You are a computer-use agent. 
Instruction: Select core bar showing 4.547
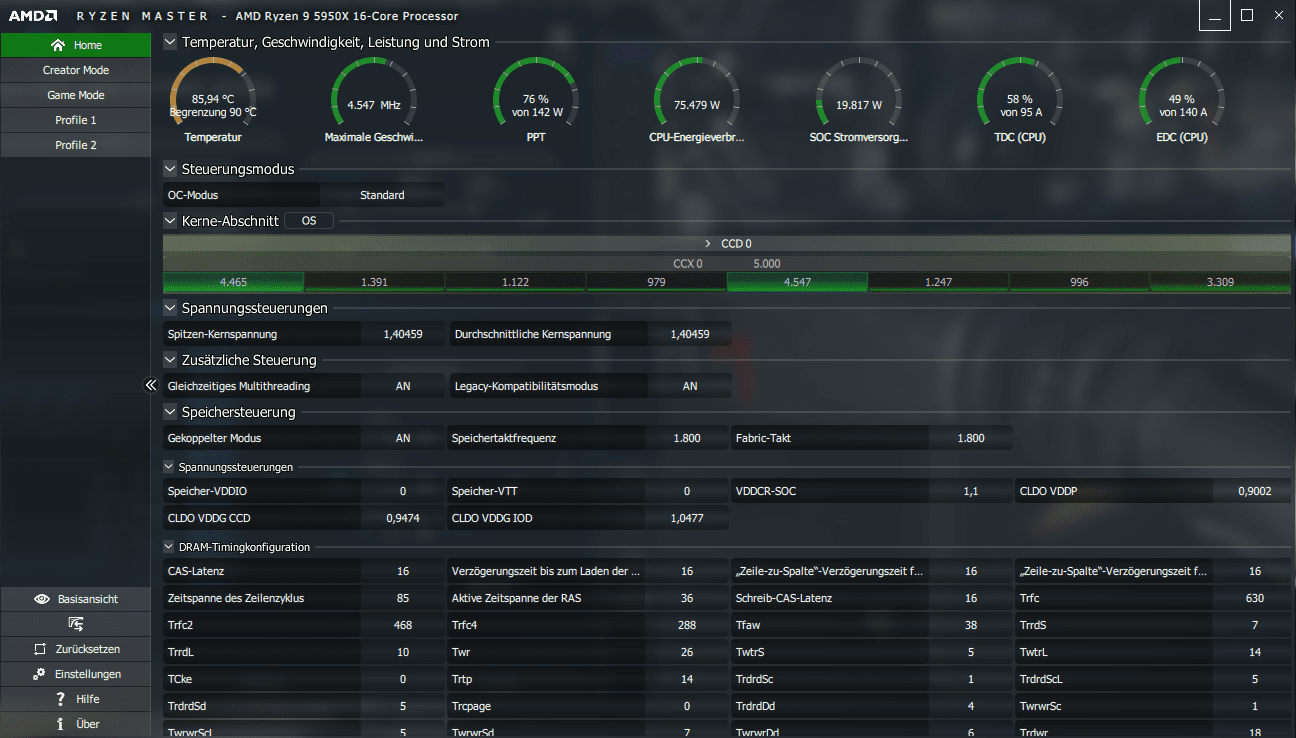coord(797,282)
